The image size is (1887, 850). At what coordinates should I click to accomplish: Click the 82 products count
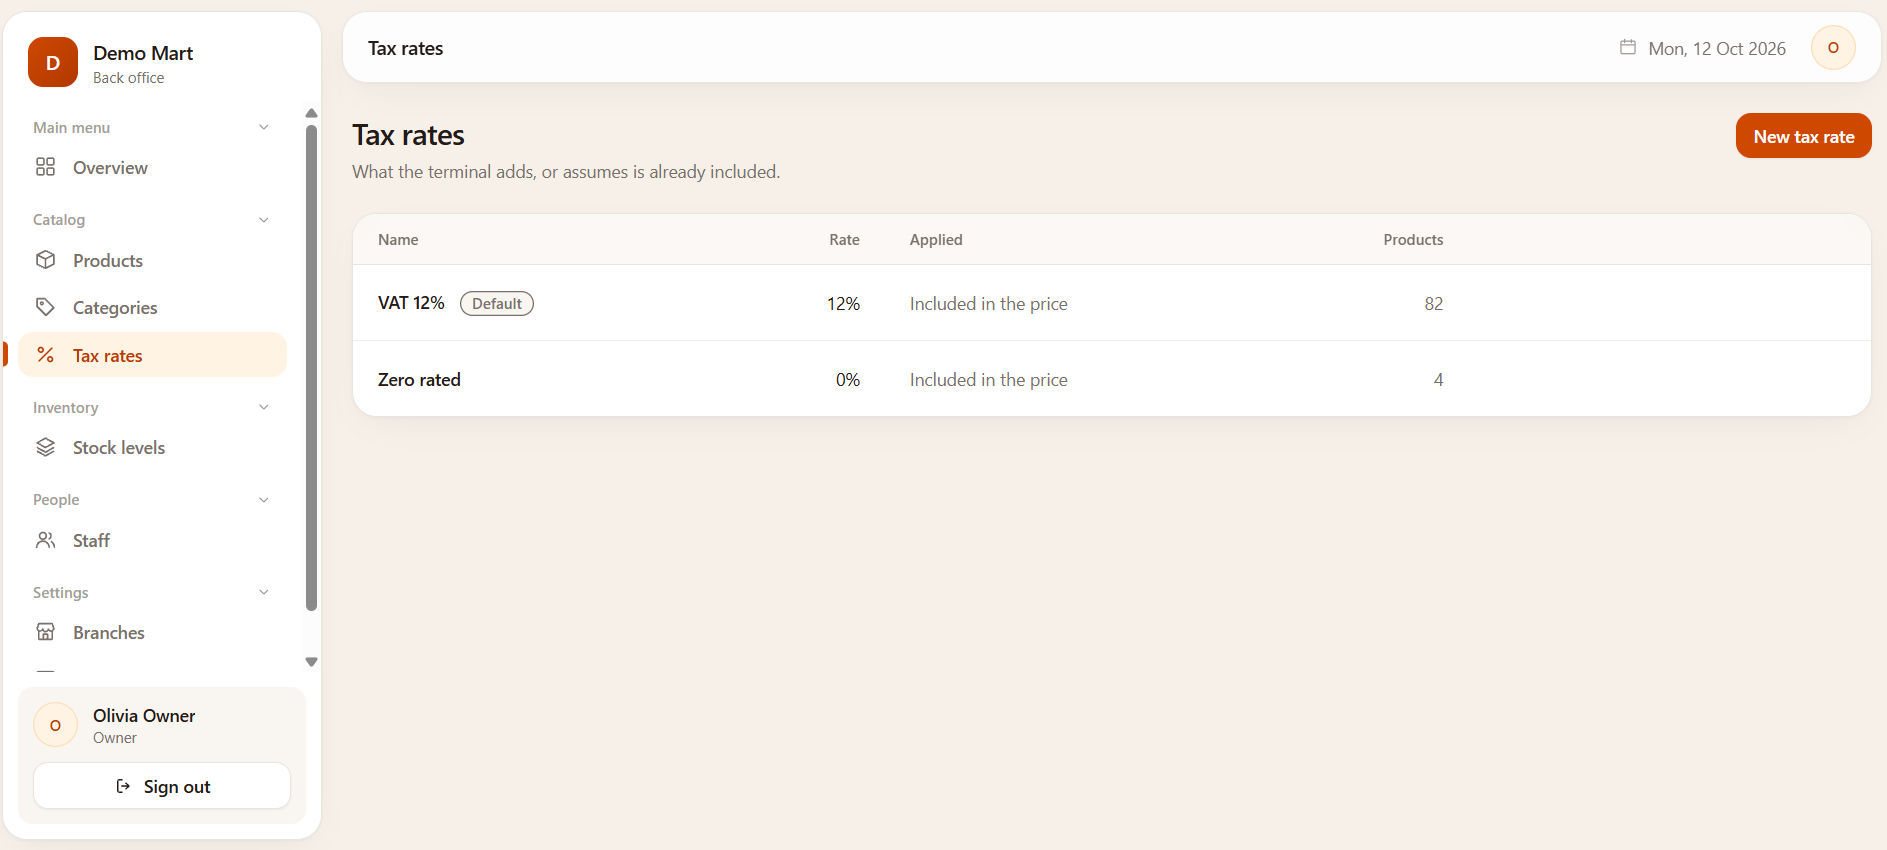click(1433, 303)
